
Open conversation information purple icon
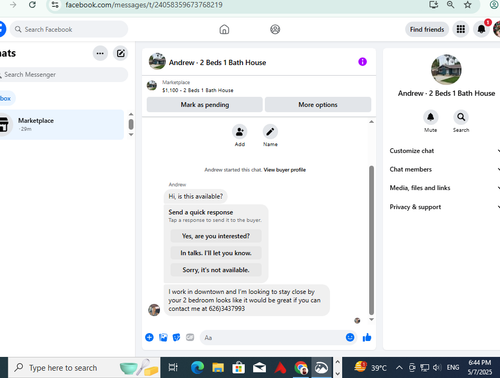pyautogui.click(x=362, y=62)
